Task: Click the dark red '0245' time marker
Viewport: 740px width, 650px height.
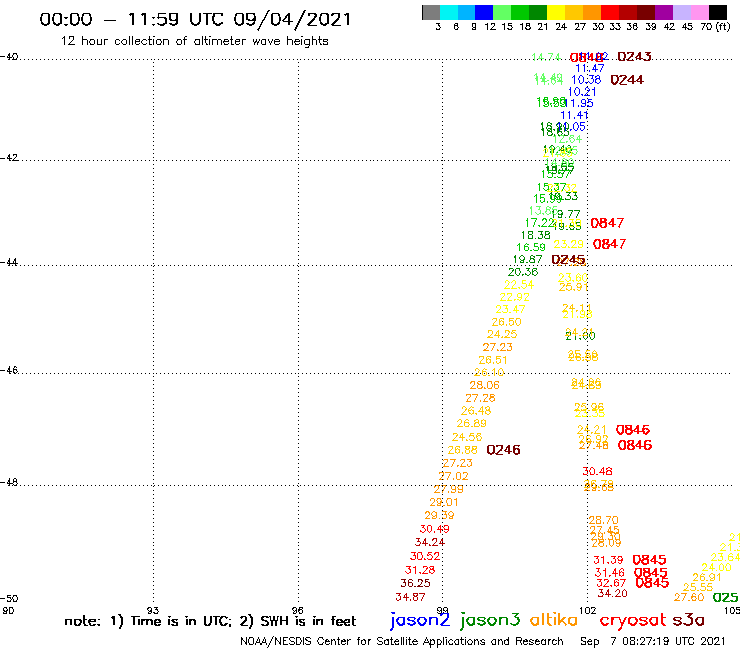Action: coord(568,260)
